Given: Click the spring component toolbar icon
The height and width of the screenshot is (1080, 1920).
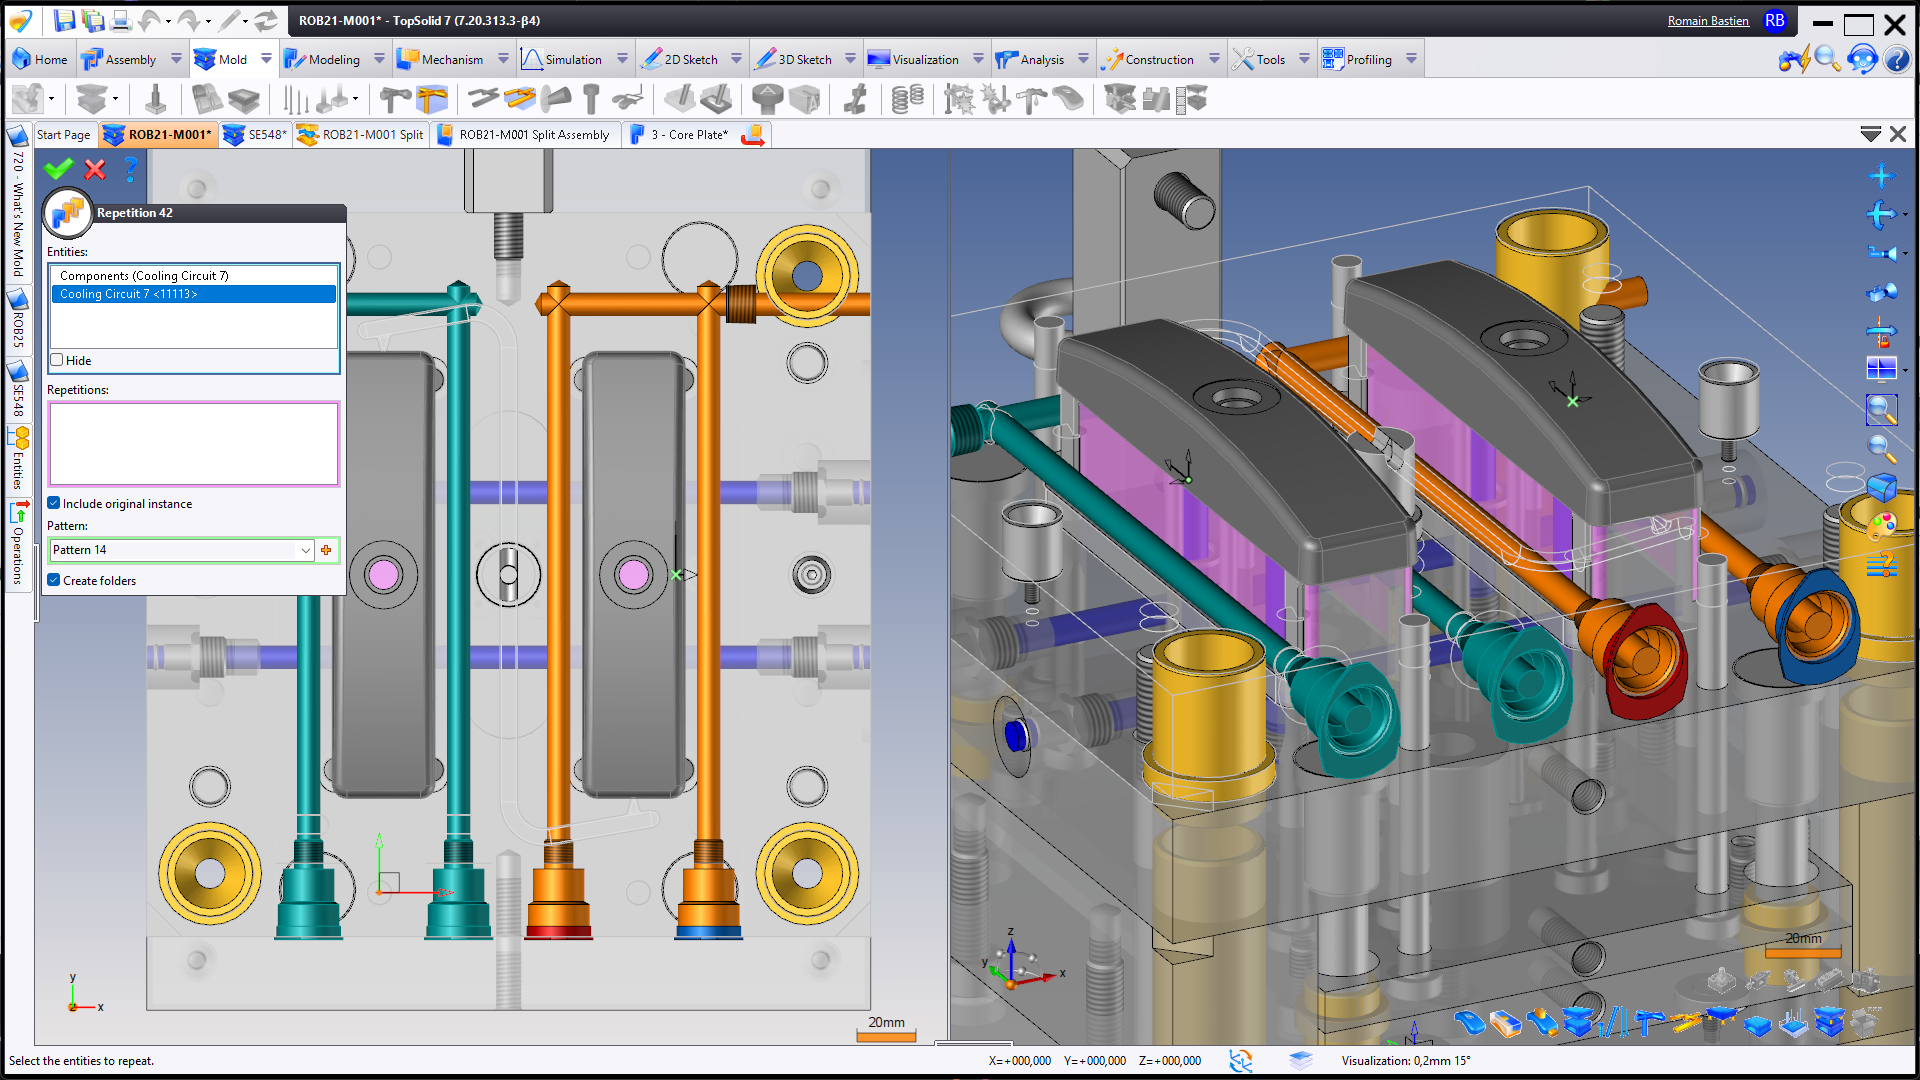Looking at the screenshot, I should tap(907, 99).
